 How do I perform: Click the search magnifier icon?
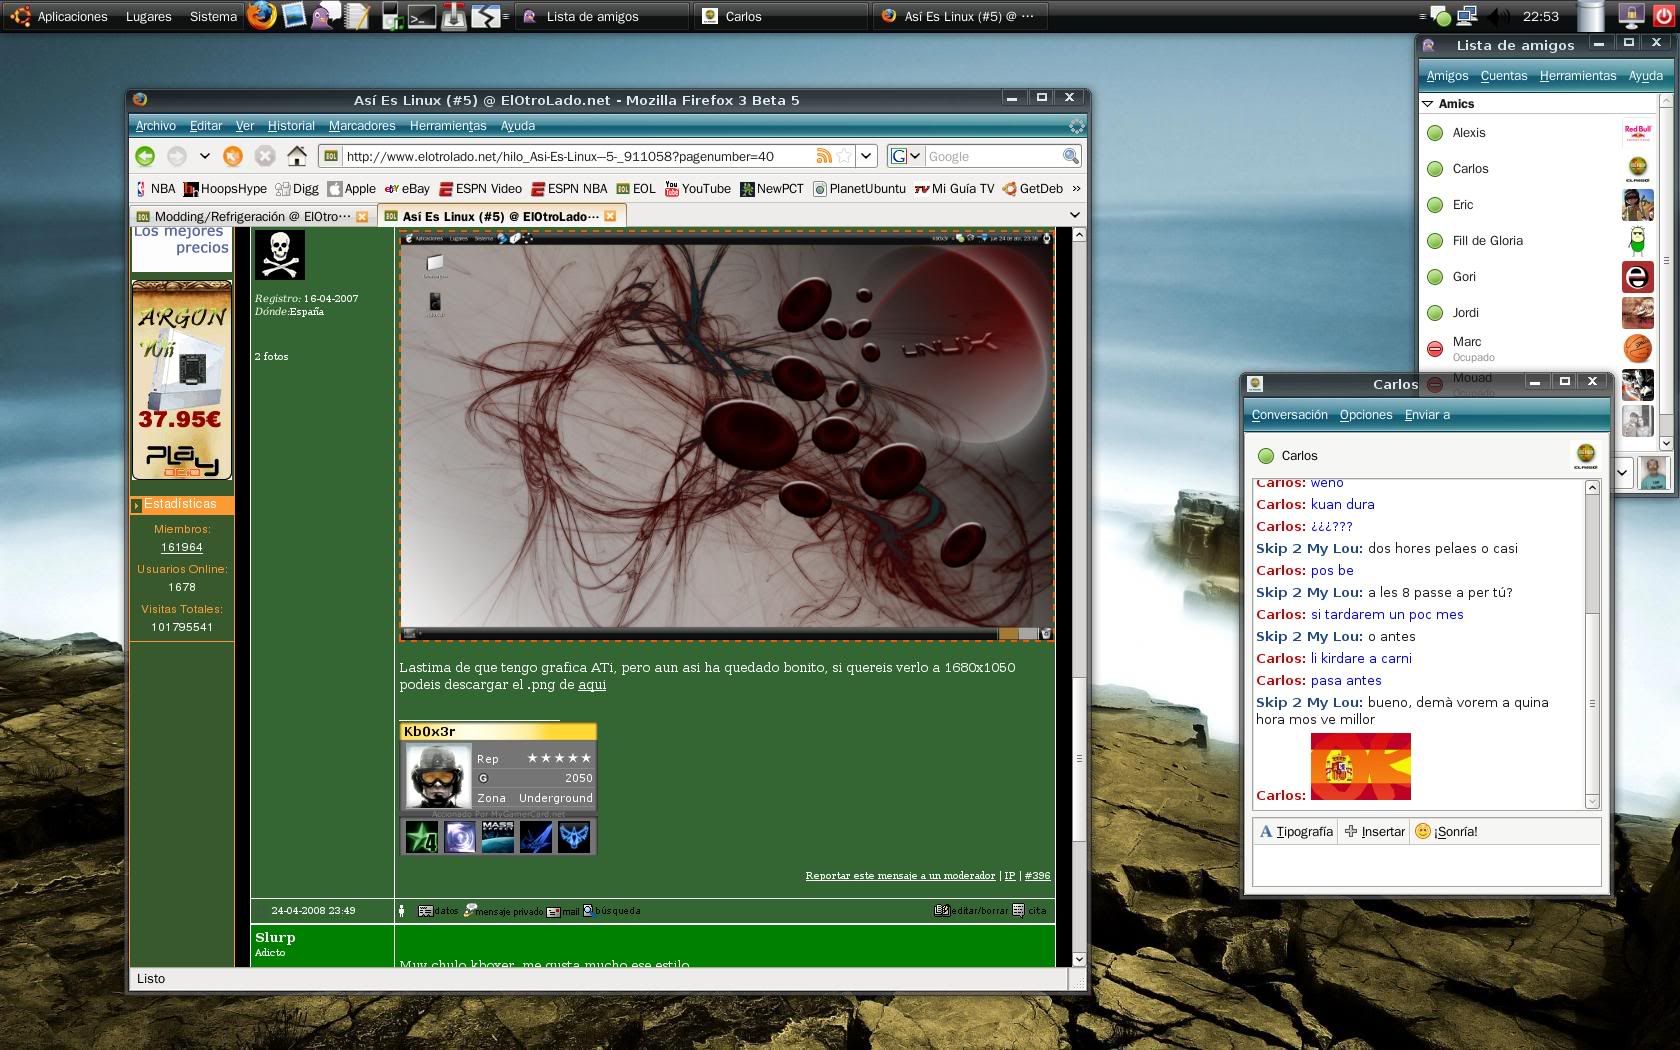click(x=1071, y=156)
